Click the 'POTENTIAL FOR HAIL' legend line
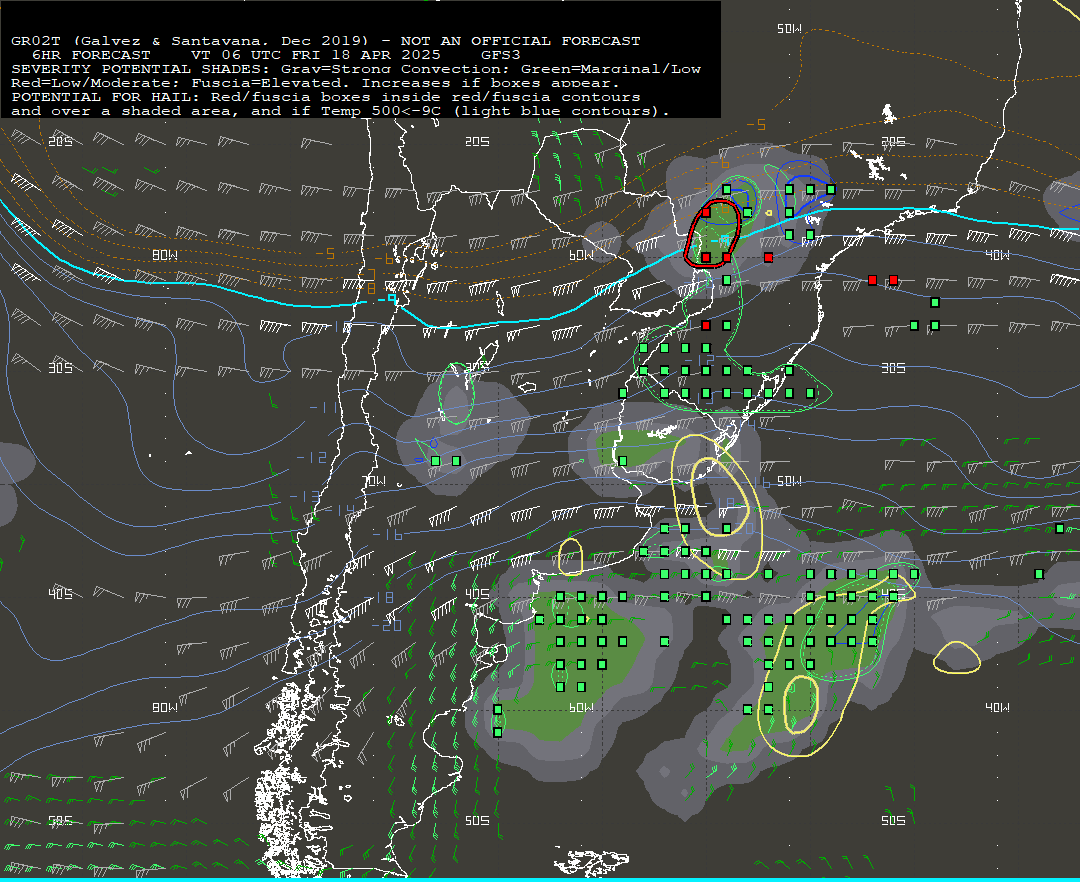 tap(326, 97)
